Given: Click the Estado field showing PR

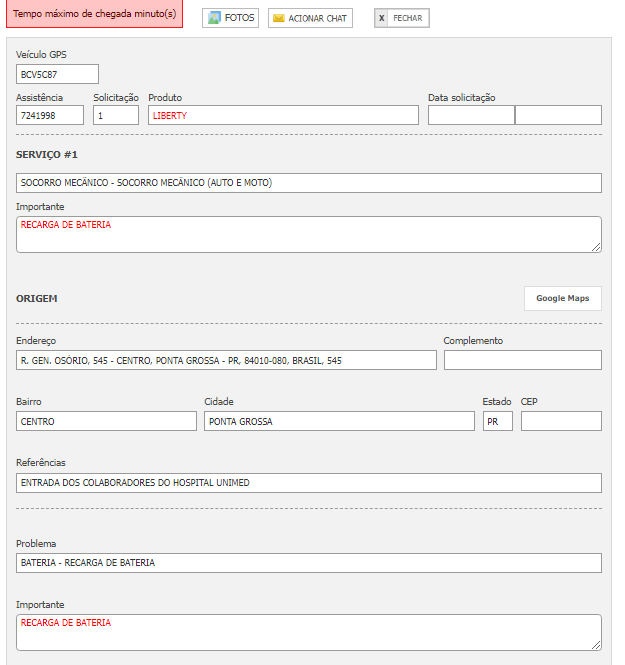Looking at the screenshot, I should point(497,421).
